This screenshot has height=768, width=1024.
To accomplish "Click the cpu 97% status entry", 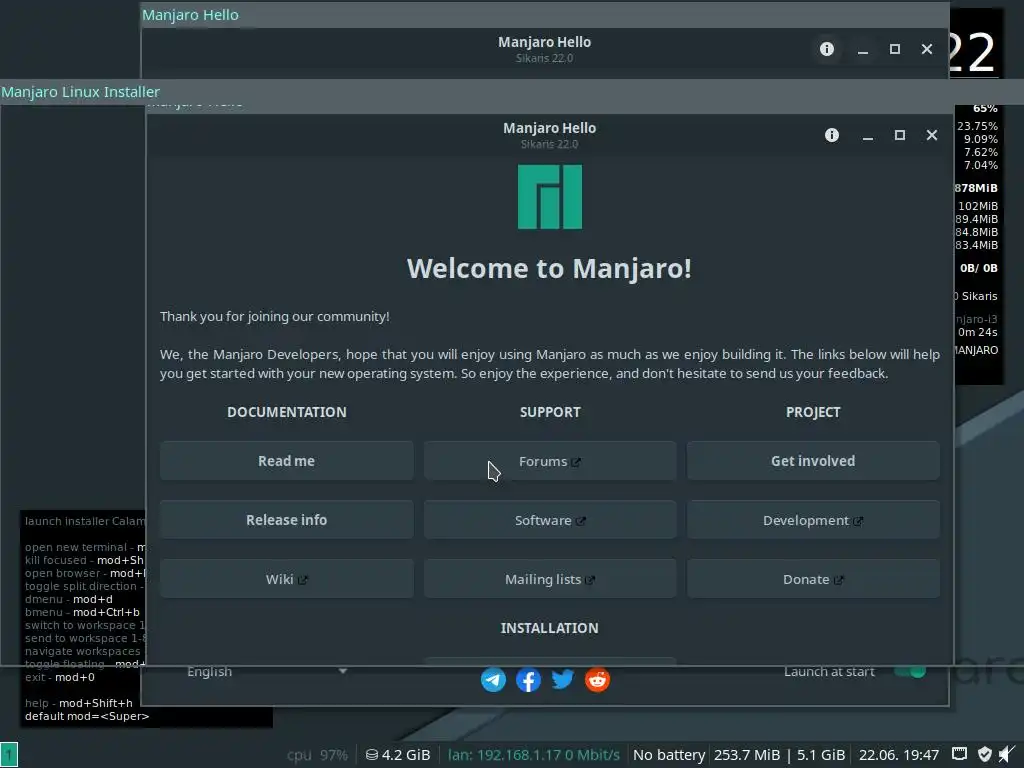I will 317,755.
